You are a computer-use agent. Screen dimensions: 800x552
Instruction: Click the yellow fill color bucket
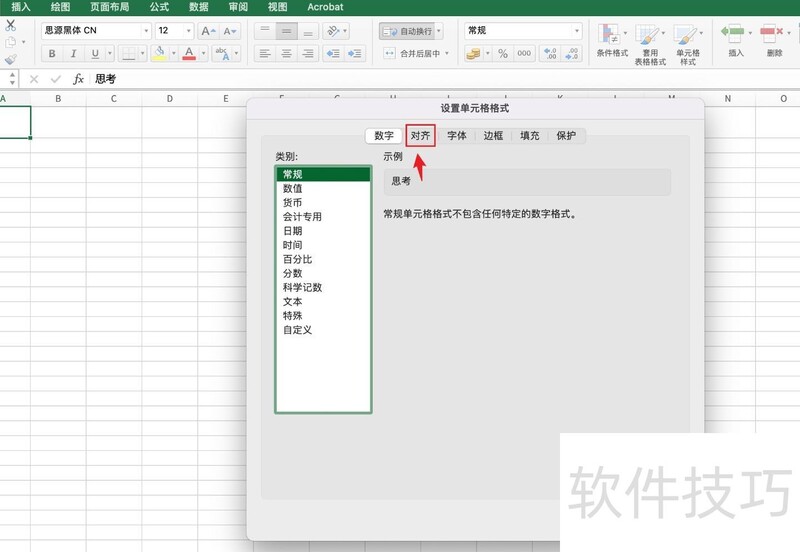click(x=158, y=53)
